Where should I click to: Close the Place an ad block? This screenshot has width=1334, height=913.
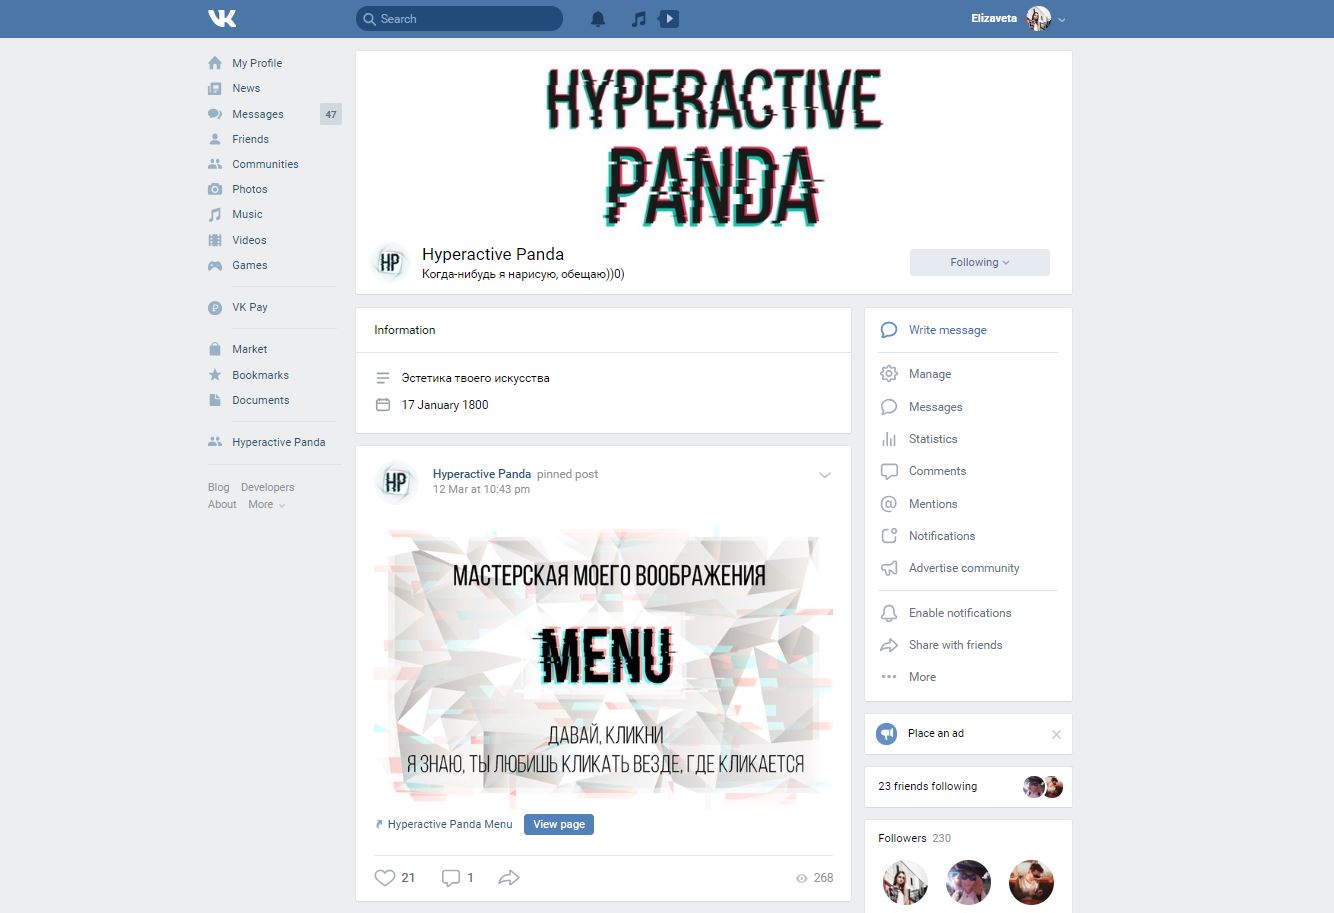point(1056,734)
